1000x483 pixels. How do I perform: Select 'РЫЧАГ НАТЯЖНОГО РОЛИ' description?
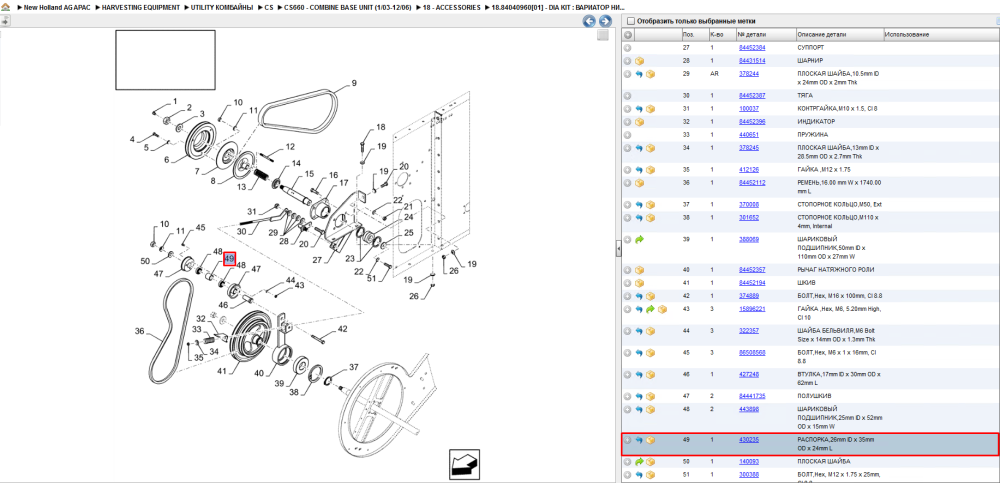(836, 269)
